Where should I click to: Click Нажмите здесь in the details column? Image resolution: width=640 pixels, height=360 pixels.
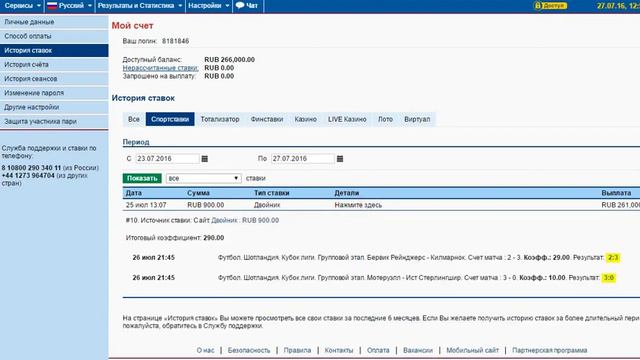point(358,205)
